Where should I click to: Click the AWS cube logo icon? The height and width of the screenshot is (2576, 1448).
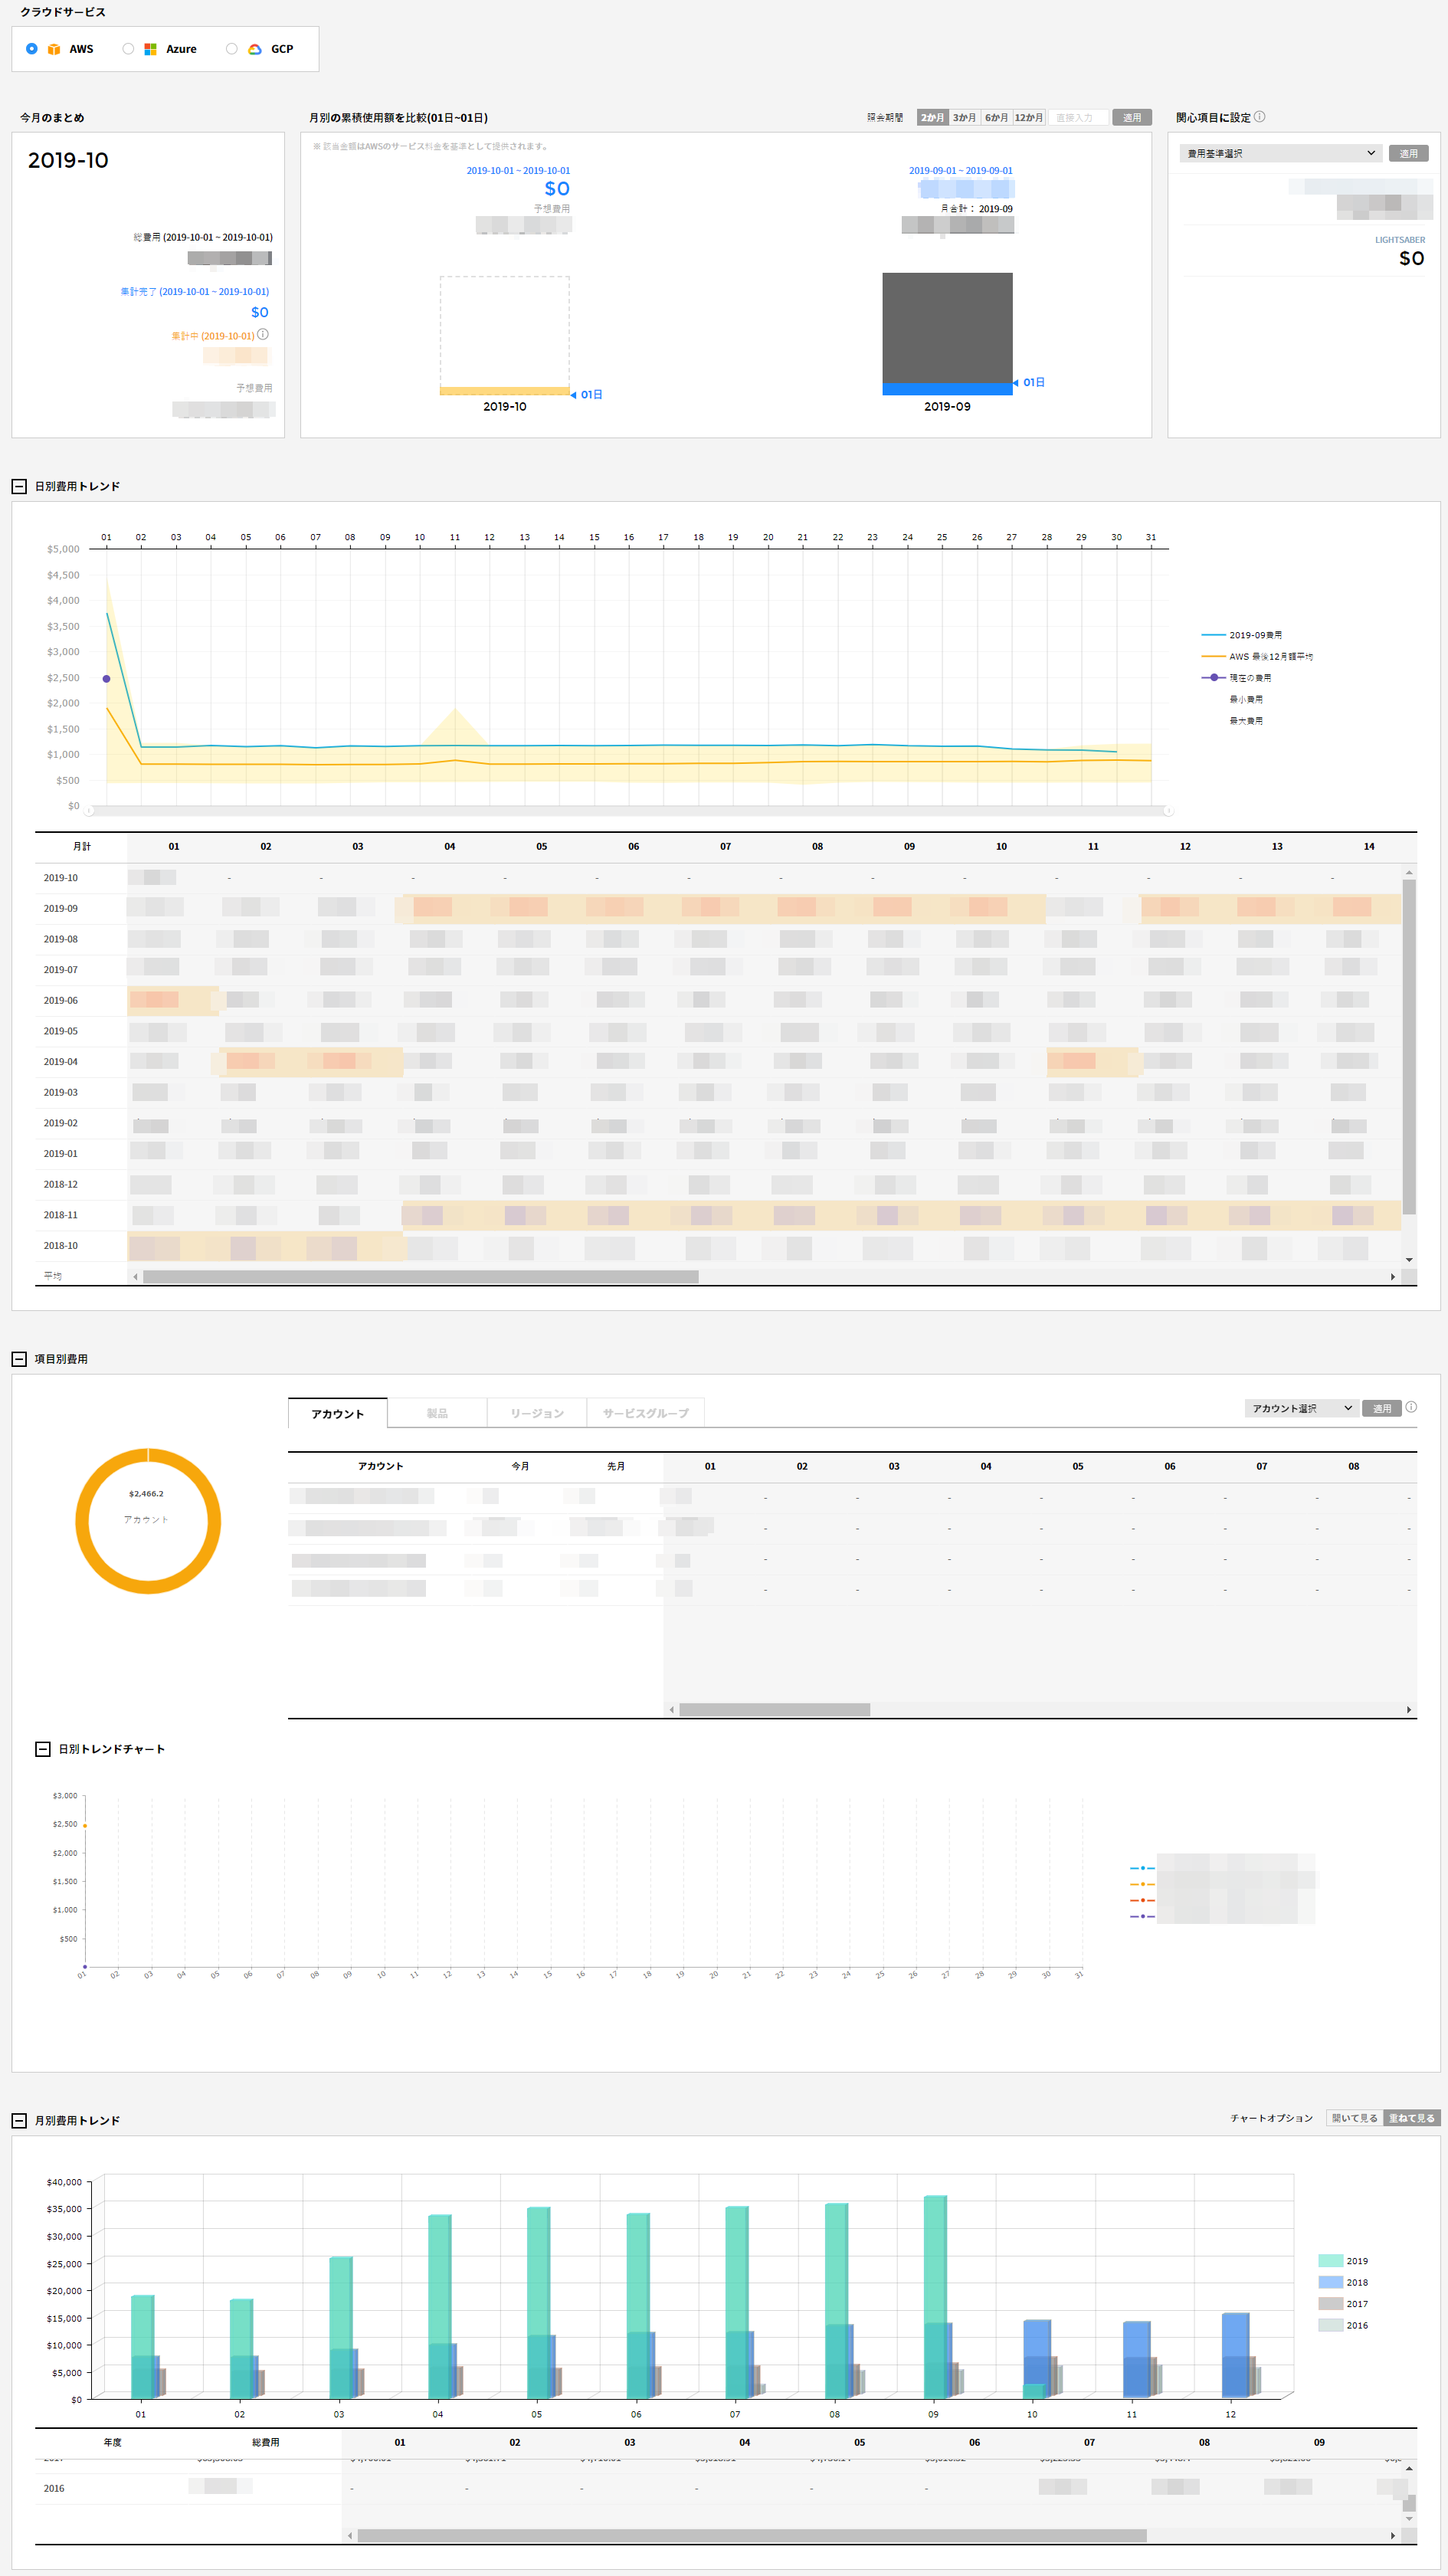point(54,49)
